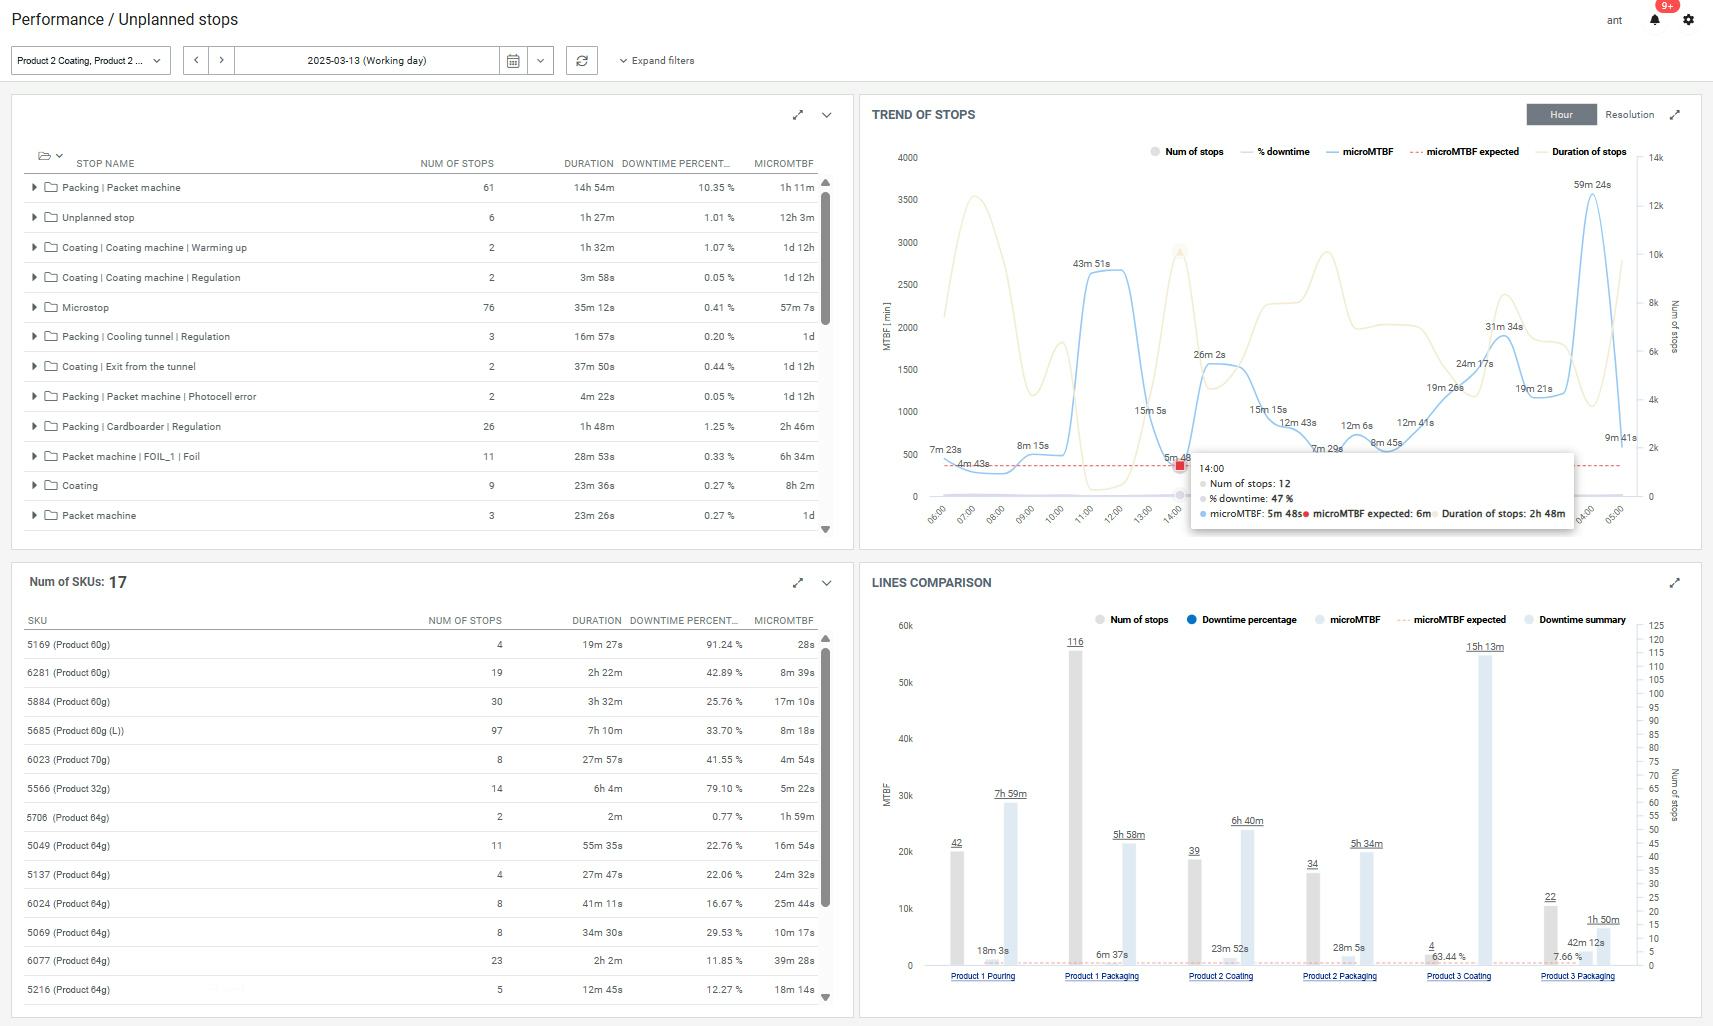Sort SKU table by DURATION column

coord(596,621)
